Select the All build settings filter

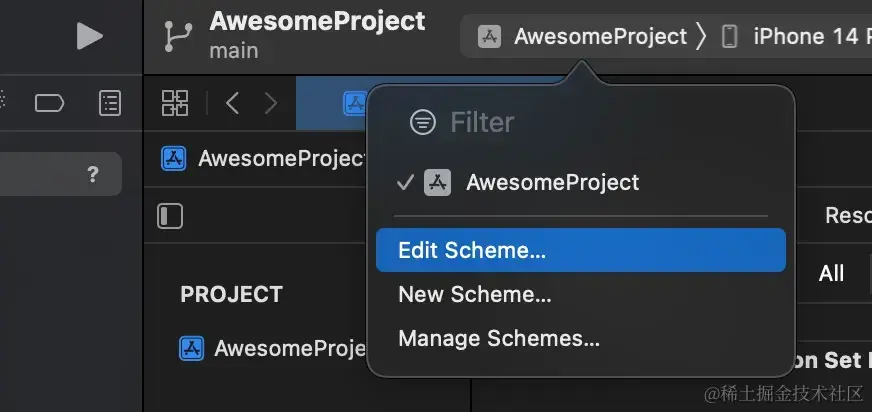click(831, 273)
